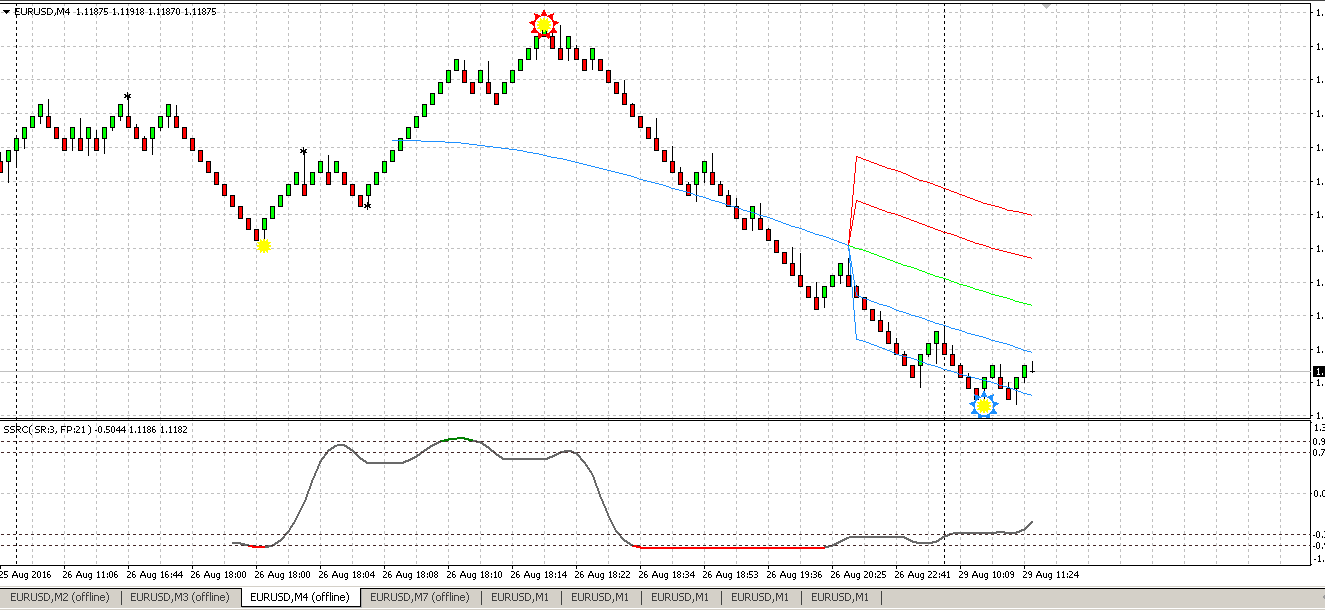The width and height of the screenshot is (1325, 610).
Task: Open the EURUSD,M7 (offline) tab
Action: pos(420,597)
